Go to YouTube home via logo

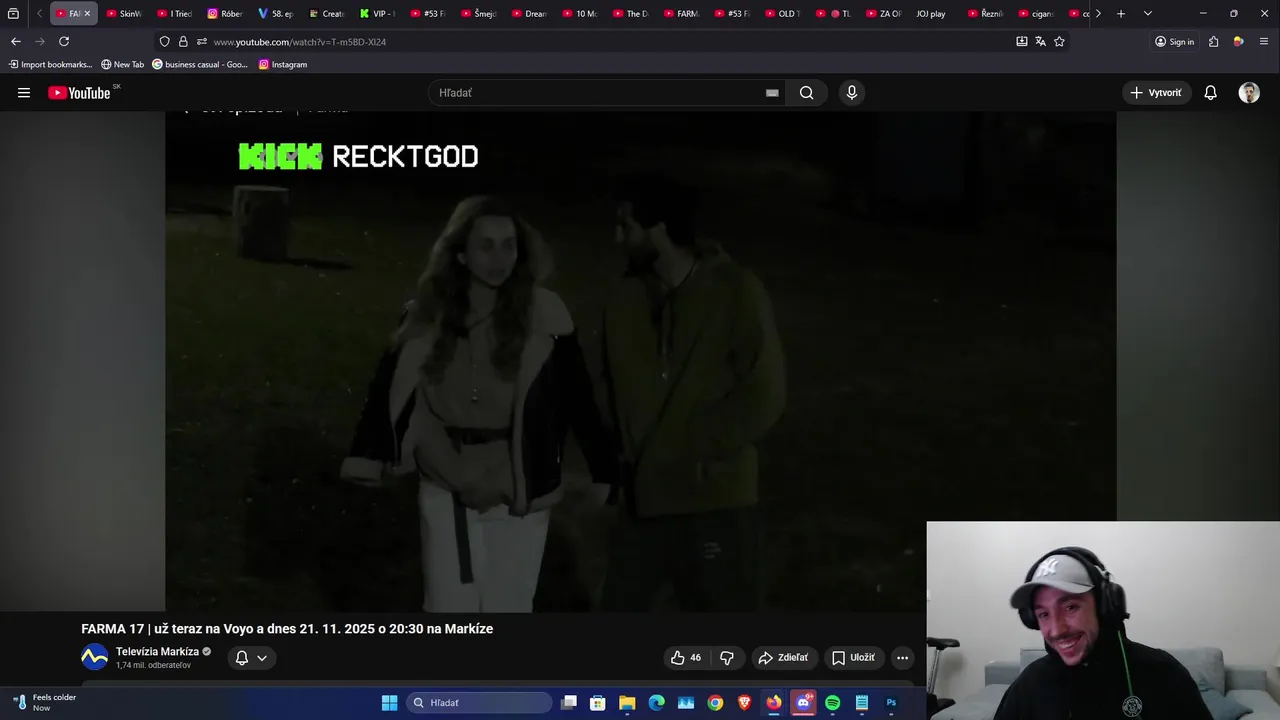click(79, 93)
